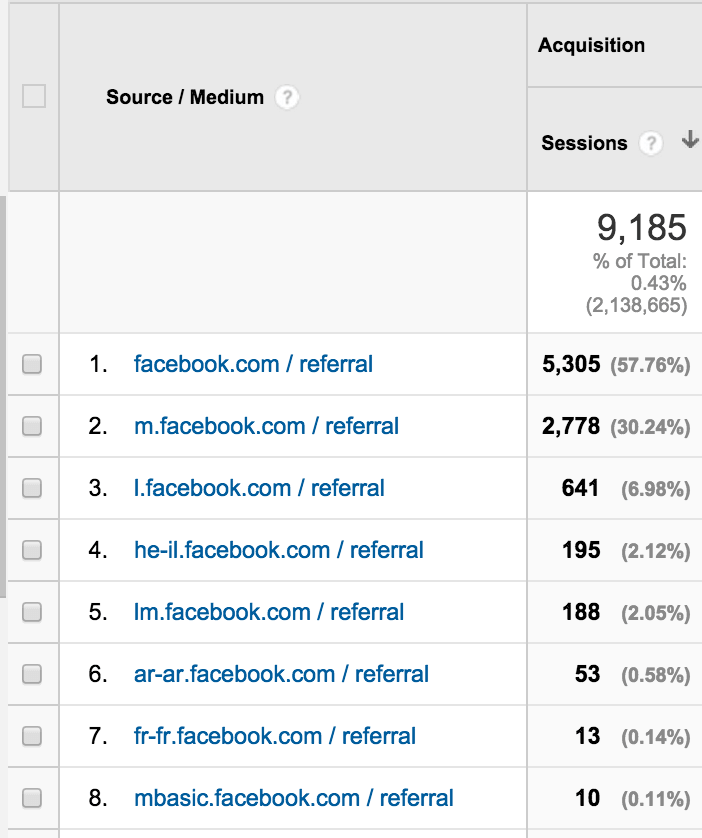This screenshot has width=702, height=838.
Task: Check the box for m.facebook.com row
Action: pyautogui.click(x=32, y=426)
